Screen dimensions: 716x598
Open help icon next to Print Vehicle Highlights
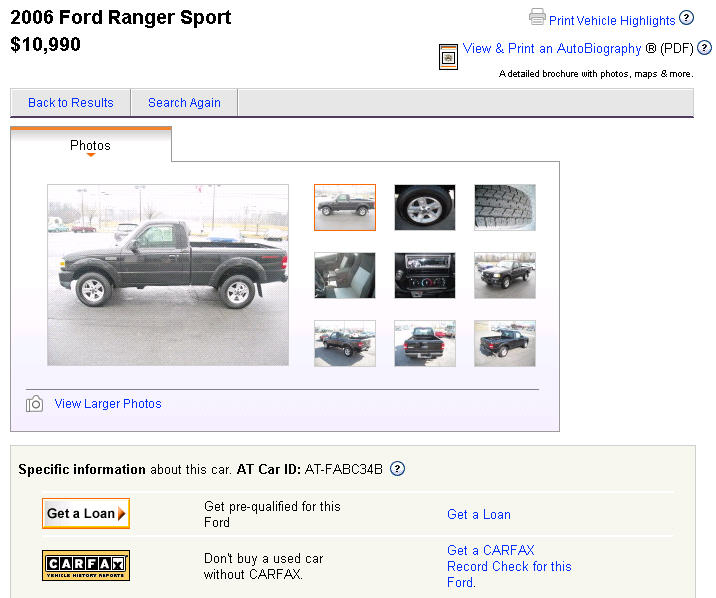click(x=686, y=18)
